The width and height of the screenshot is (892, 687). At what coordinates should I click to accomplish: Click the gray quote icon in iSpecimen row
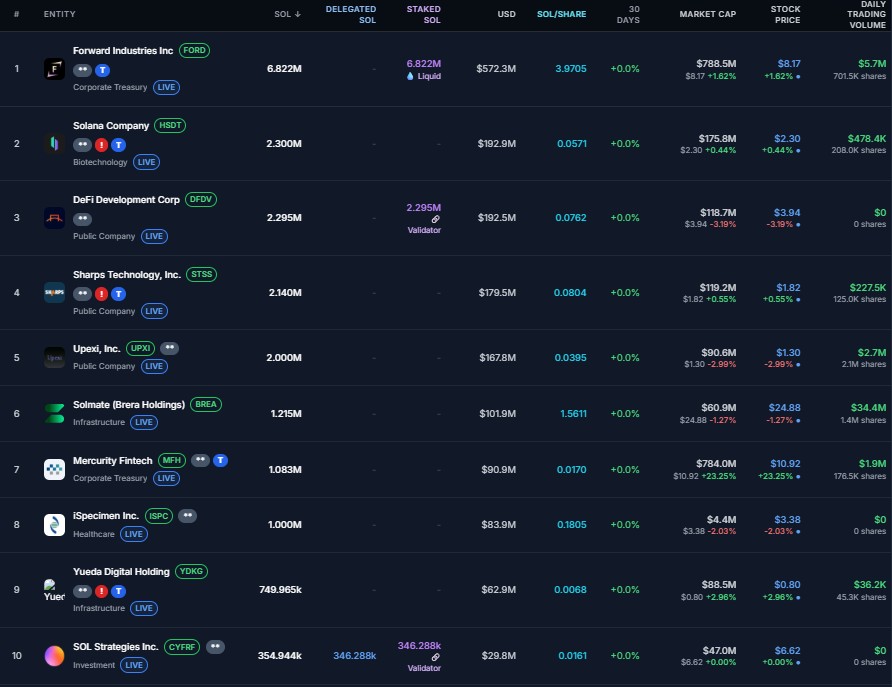point(188,516)
